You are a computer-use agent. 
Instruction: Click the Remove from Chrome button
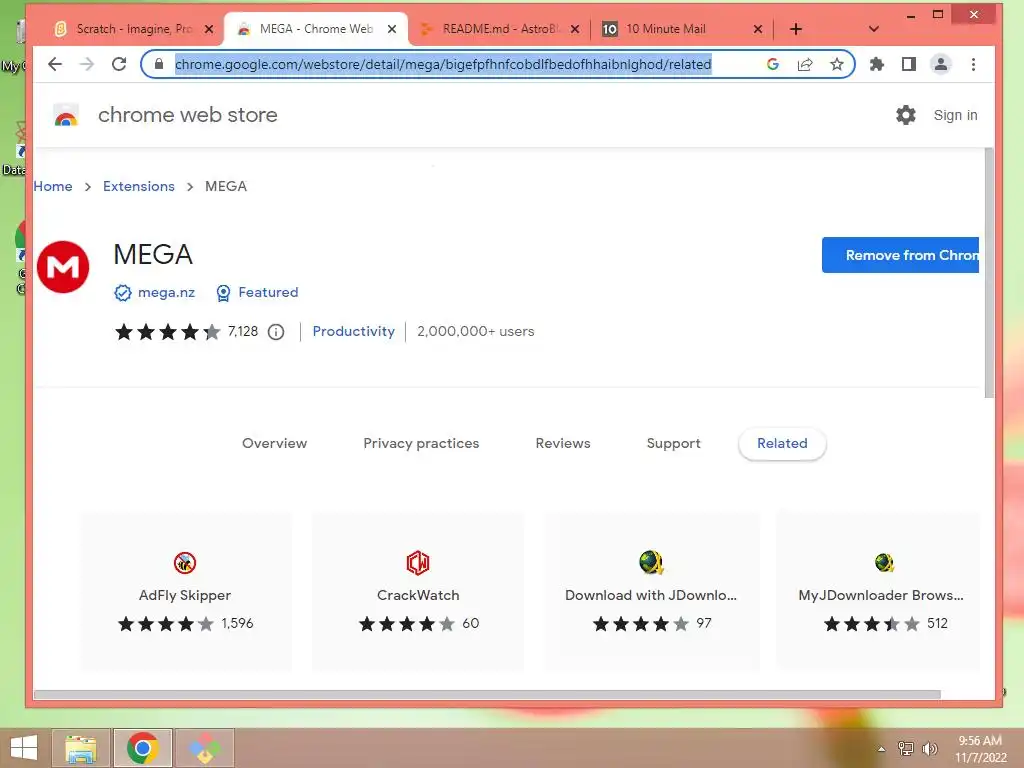click(x=900, y=255)
